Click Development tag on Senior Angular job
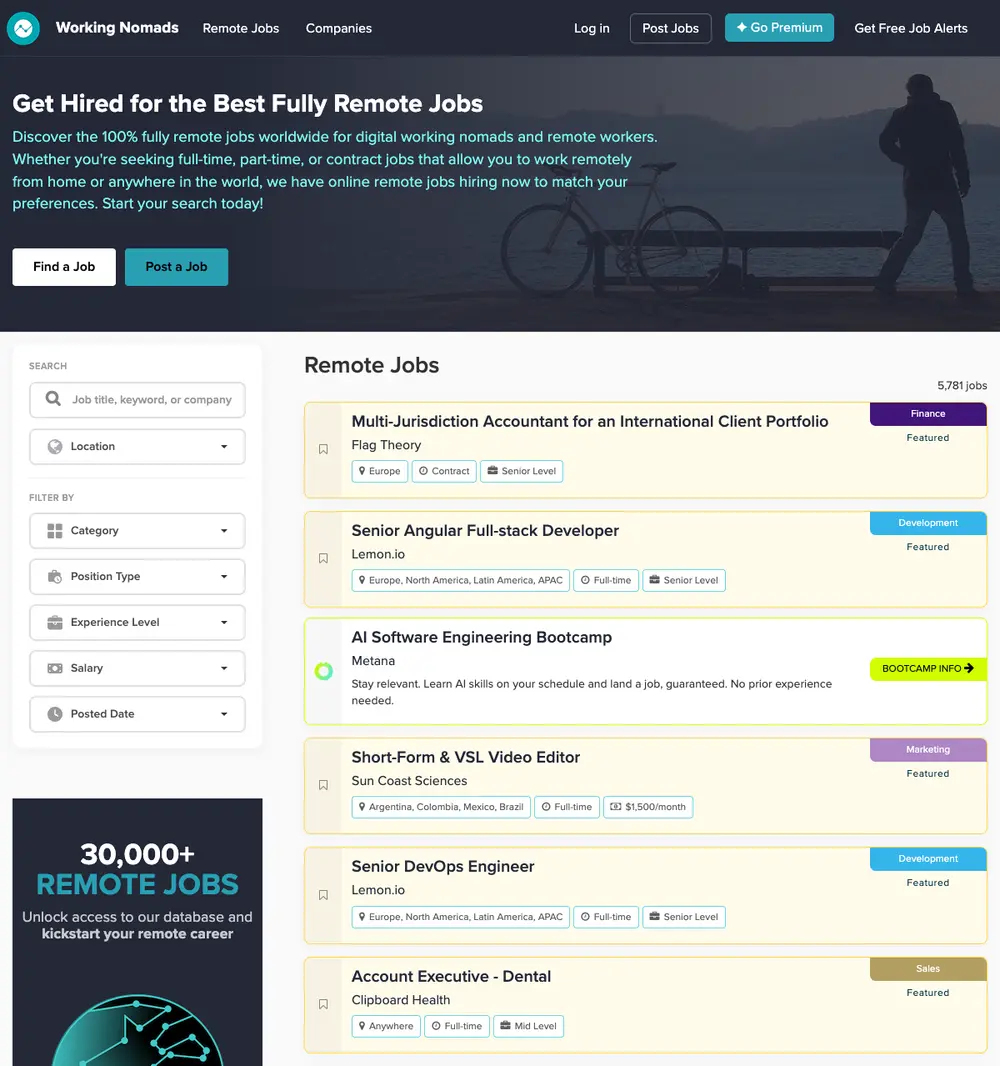The width and height of the screenshot is (1000, 1066). point(928,523)
